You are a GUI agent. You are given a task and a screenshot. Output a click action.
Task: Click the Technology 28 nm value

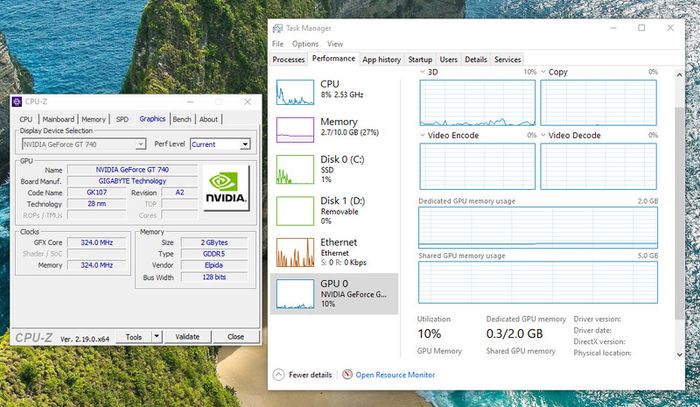[x=96, y=204]
